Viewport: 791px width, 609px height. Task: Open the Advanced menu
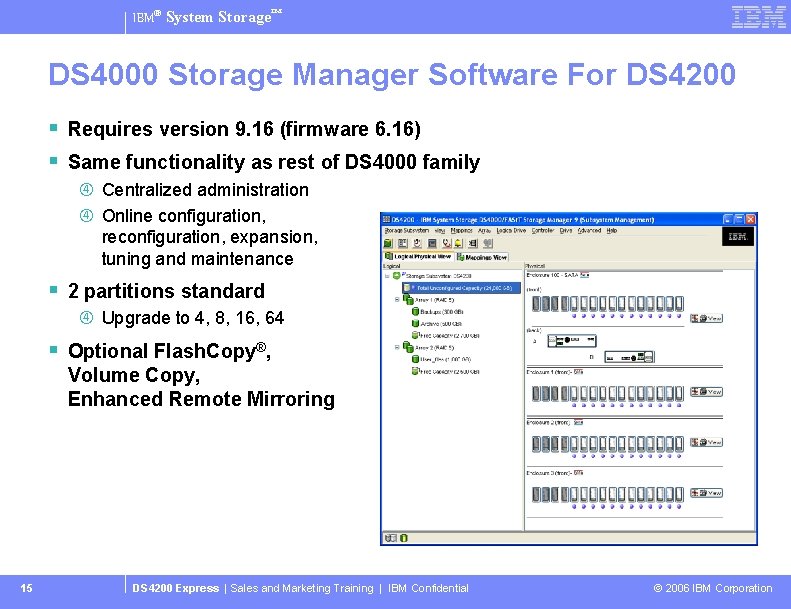589,231
